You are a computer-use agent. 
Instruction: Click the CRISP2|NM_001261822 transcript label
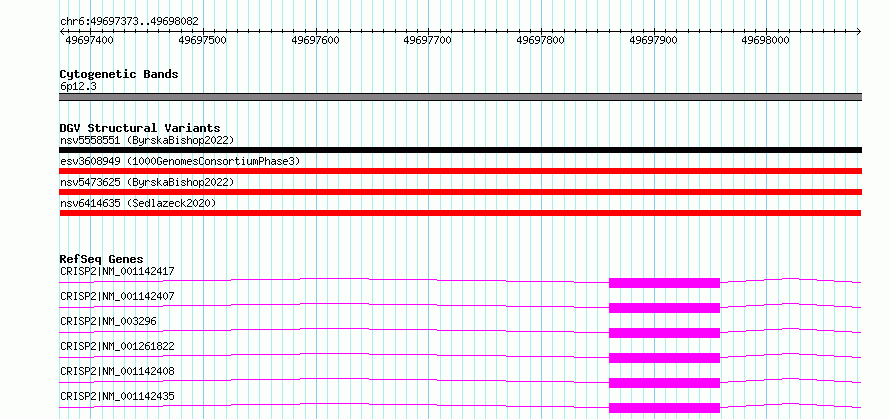[x=117, y=346]
